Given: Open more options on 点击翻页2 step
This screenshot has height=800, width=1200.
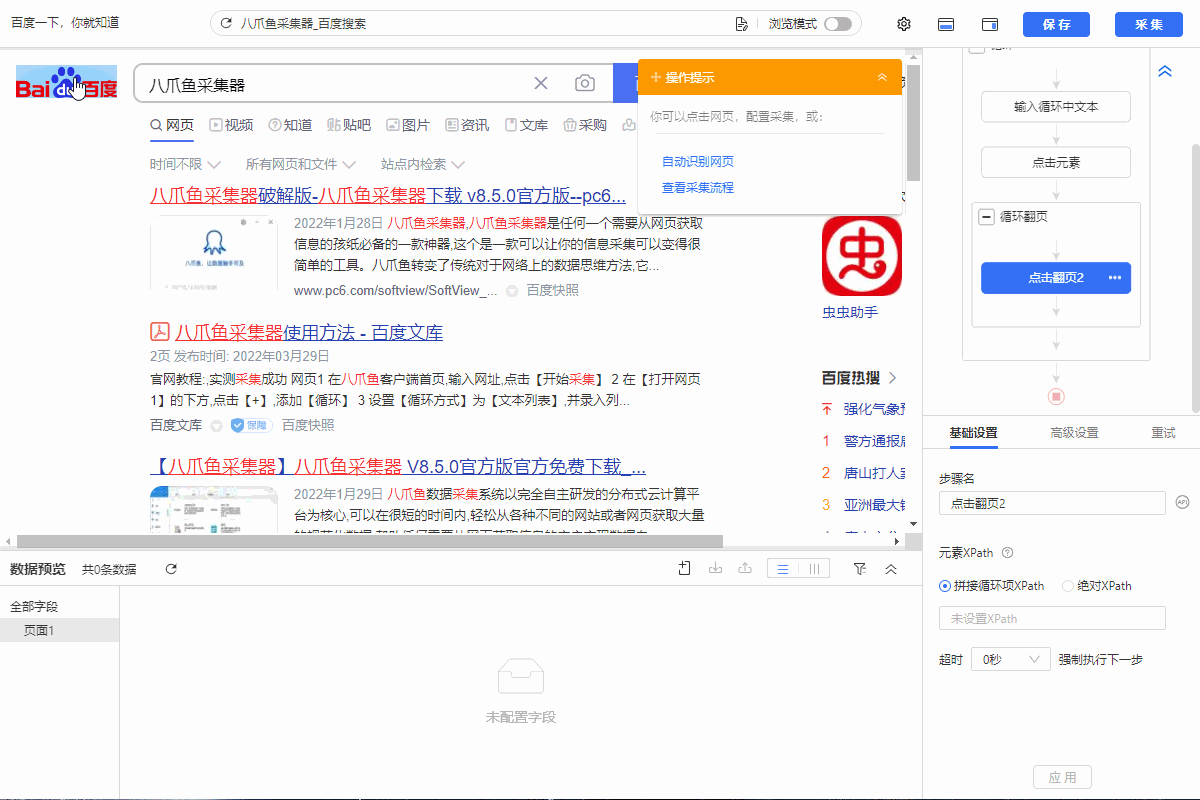Looking at the screenshot, I should click(1115, 278).
